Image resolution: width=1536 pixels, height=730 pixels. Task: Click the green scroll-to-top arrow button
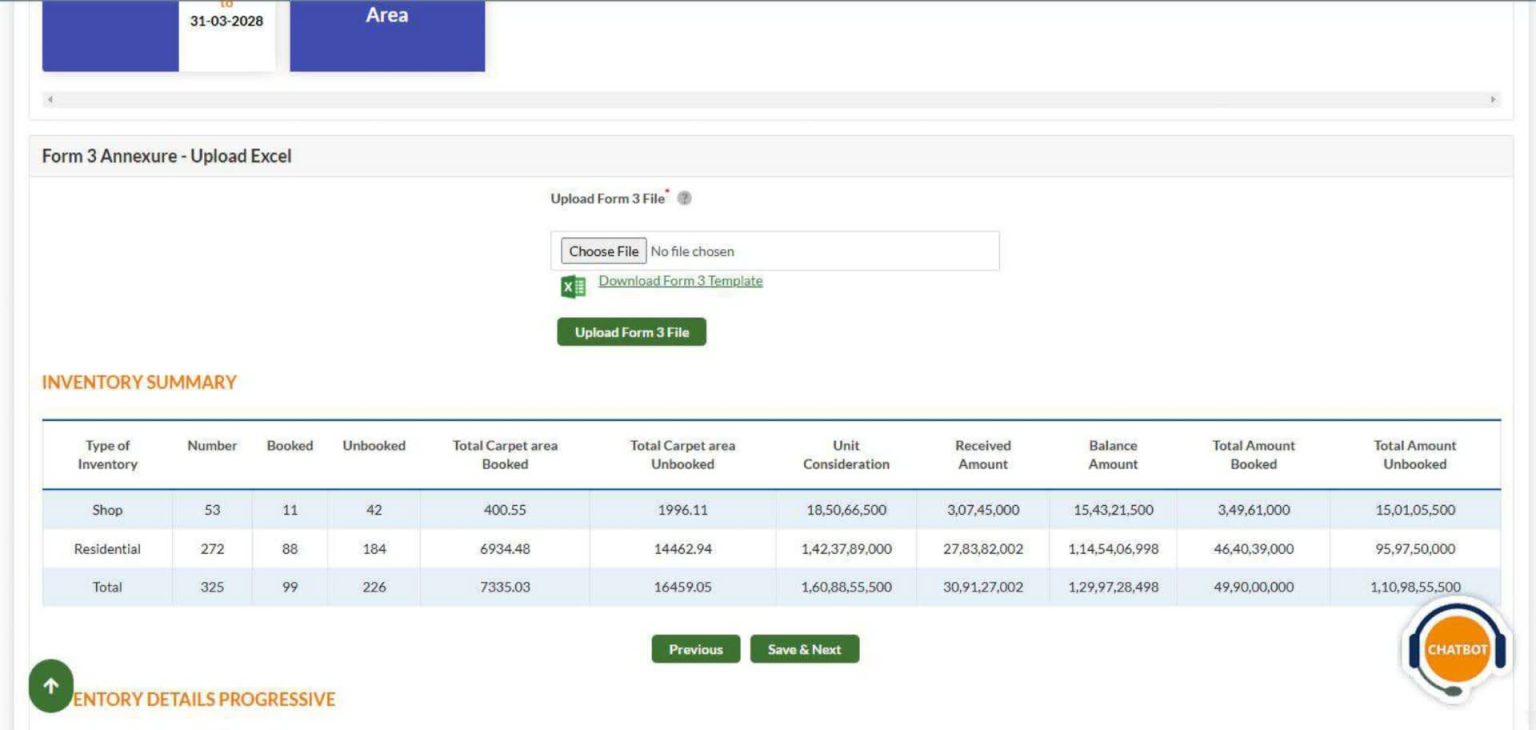click(51, 686)
